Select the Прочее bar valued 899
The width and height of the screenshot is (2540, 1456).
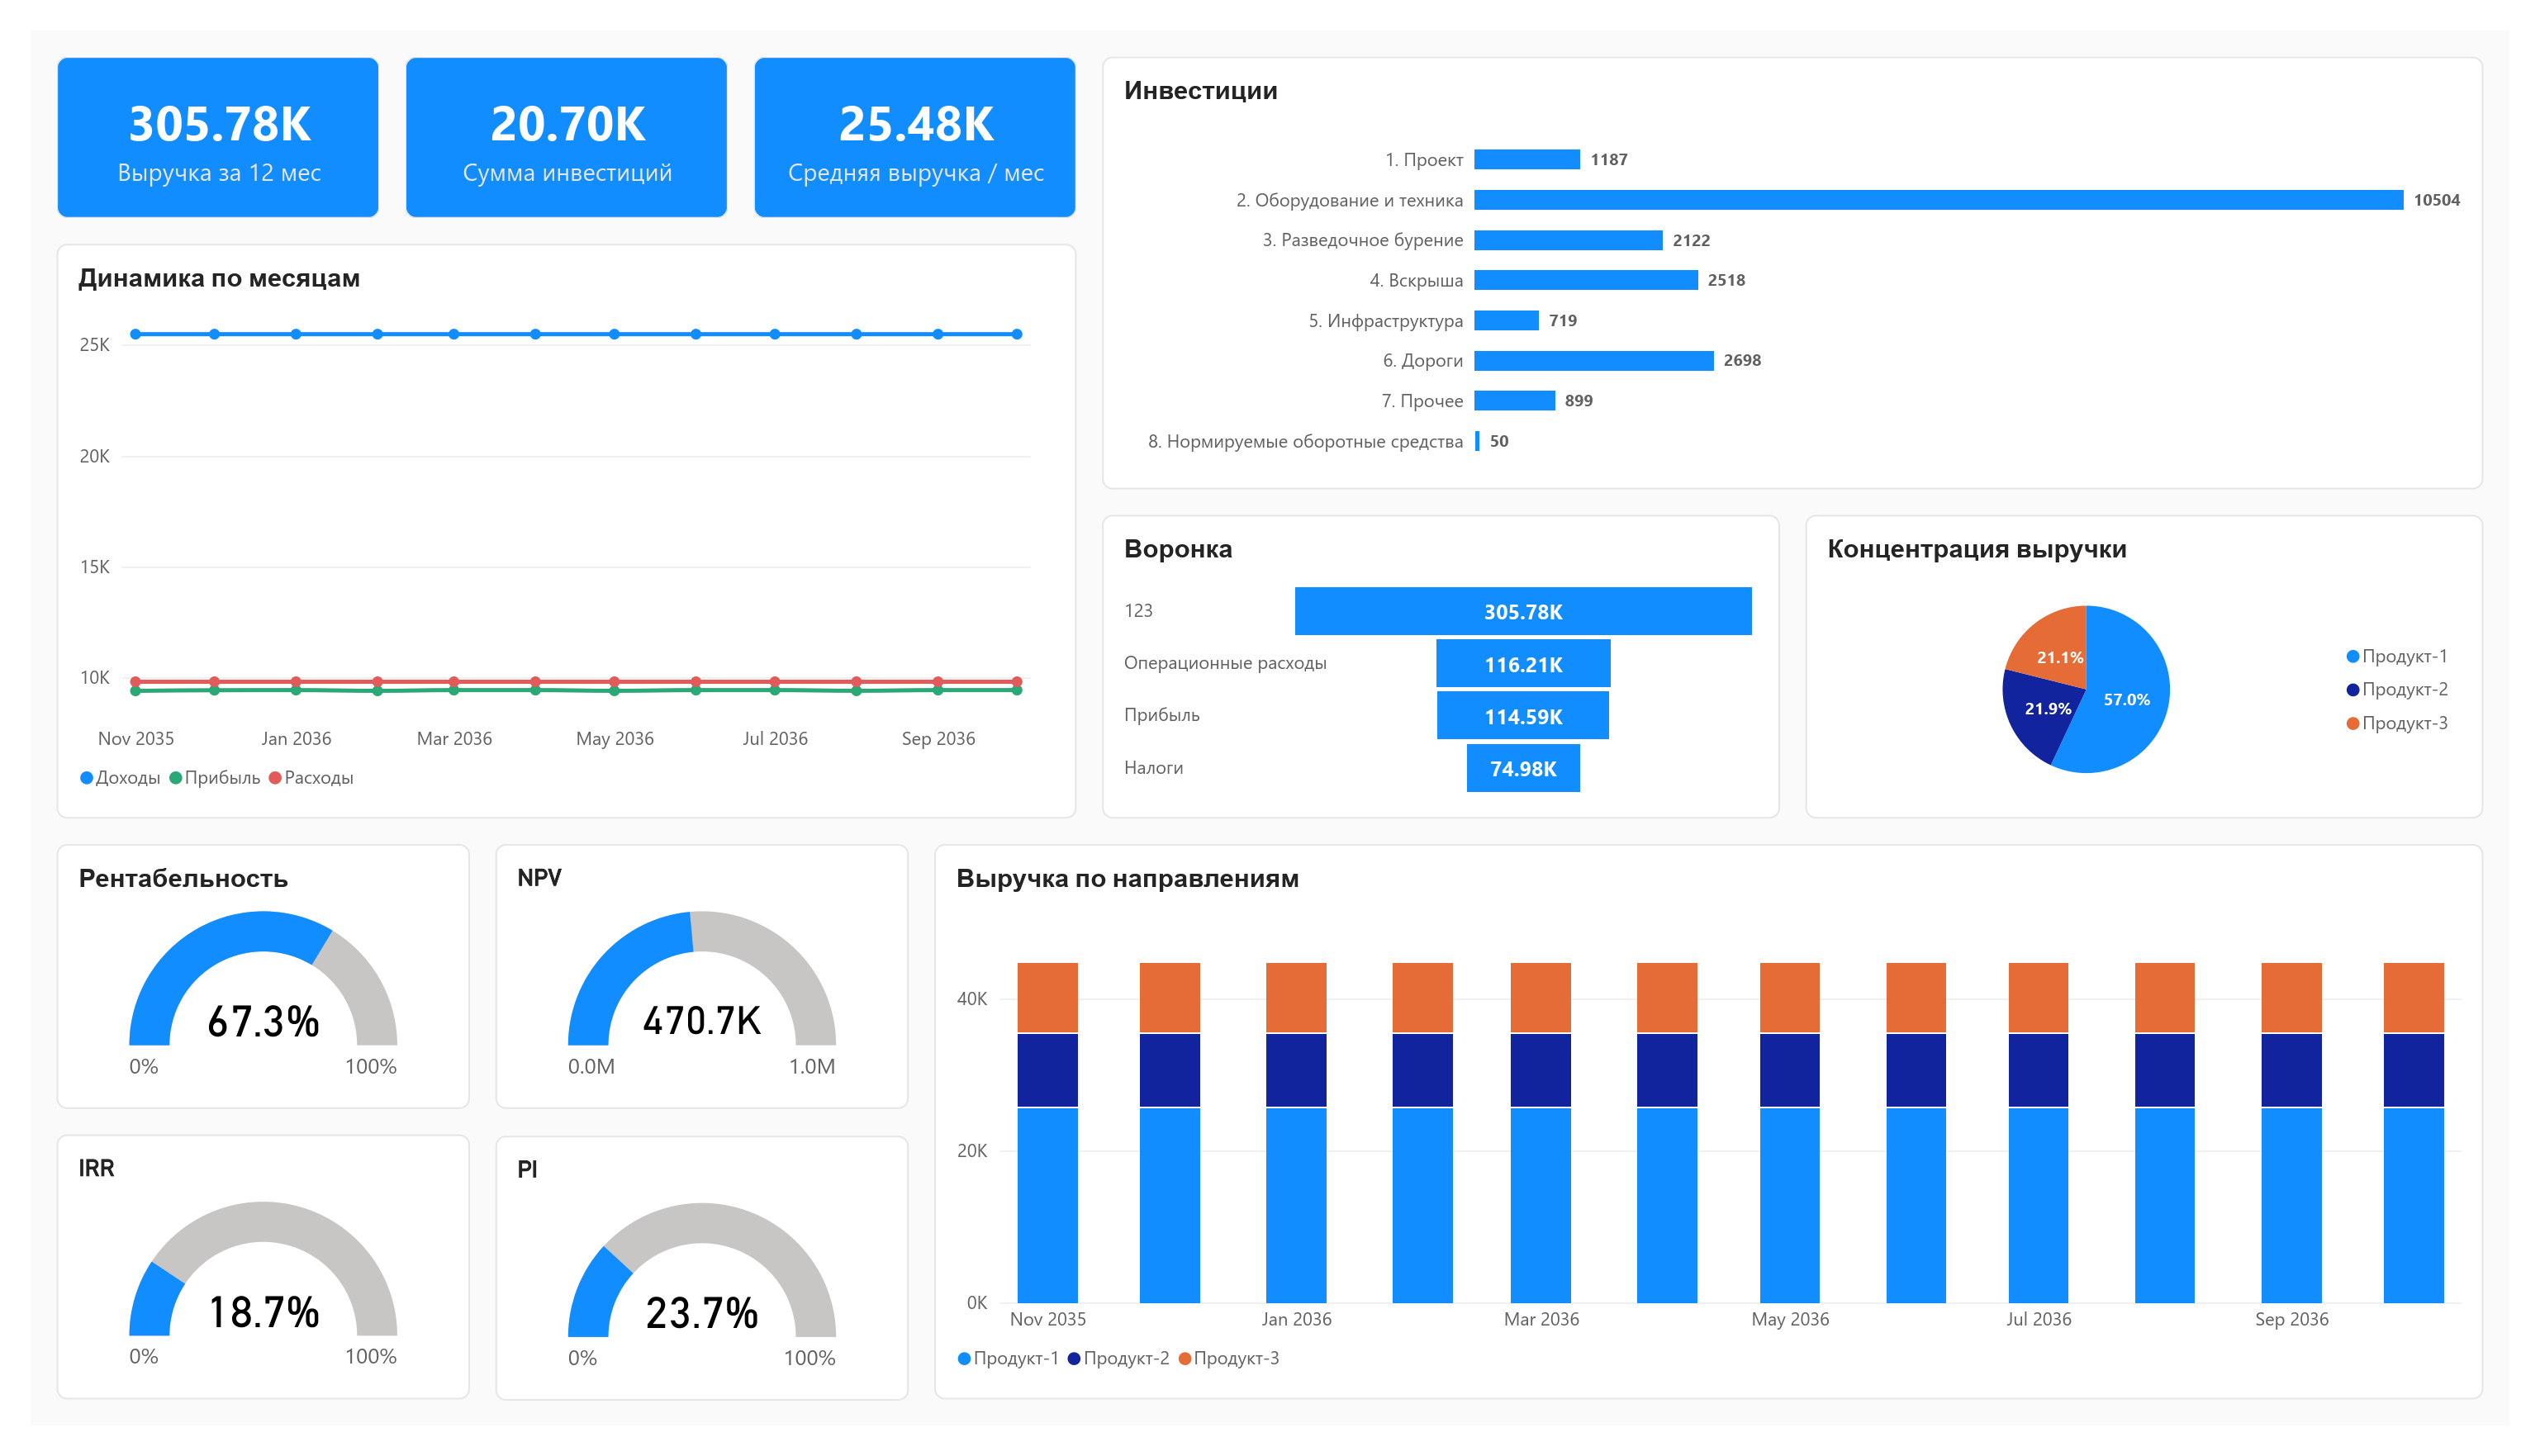(1515, 401)
